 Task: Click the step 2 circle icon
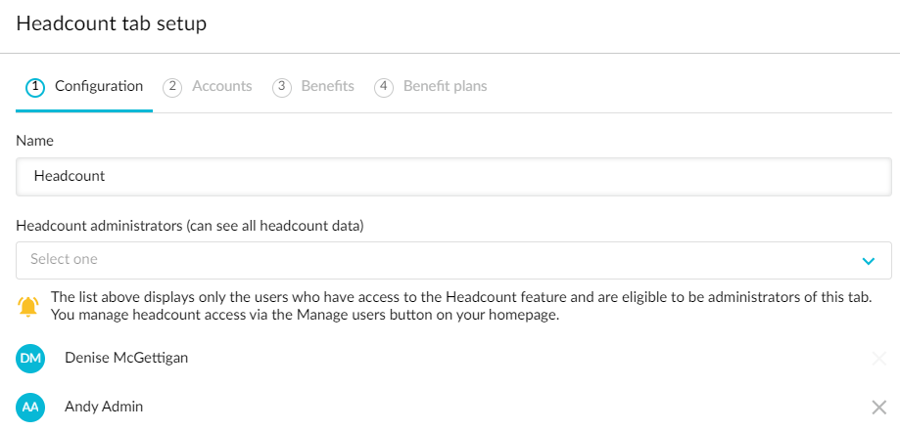(172, 87)
